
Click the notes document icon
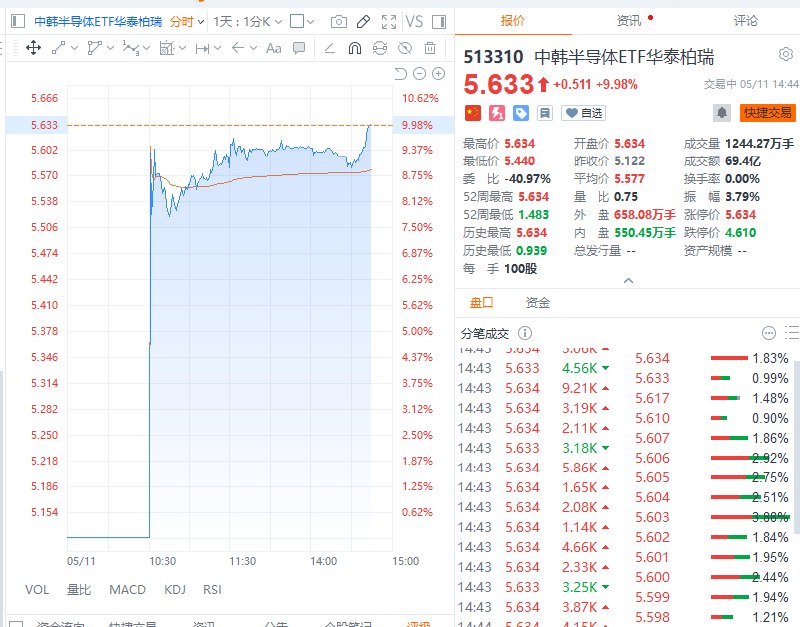(x=545, y=113)
